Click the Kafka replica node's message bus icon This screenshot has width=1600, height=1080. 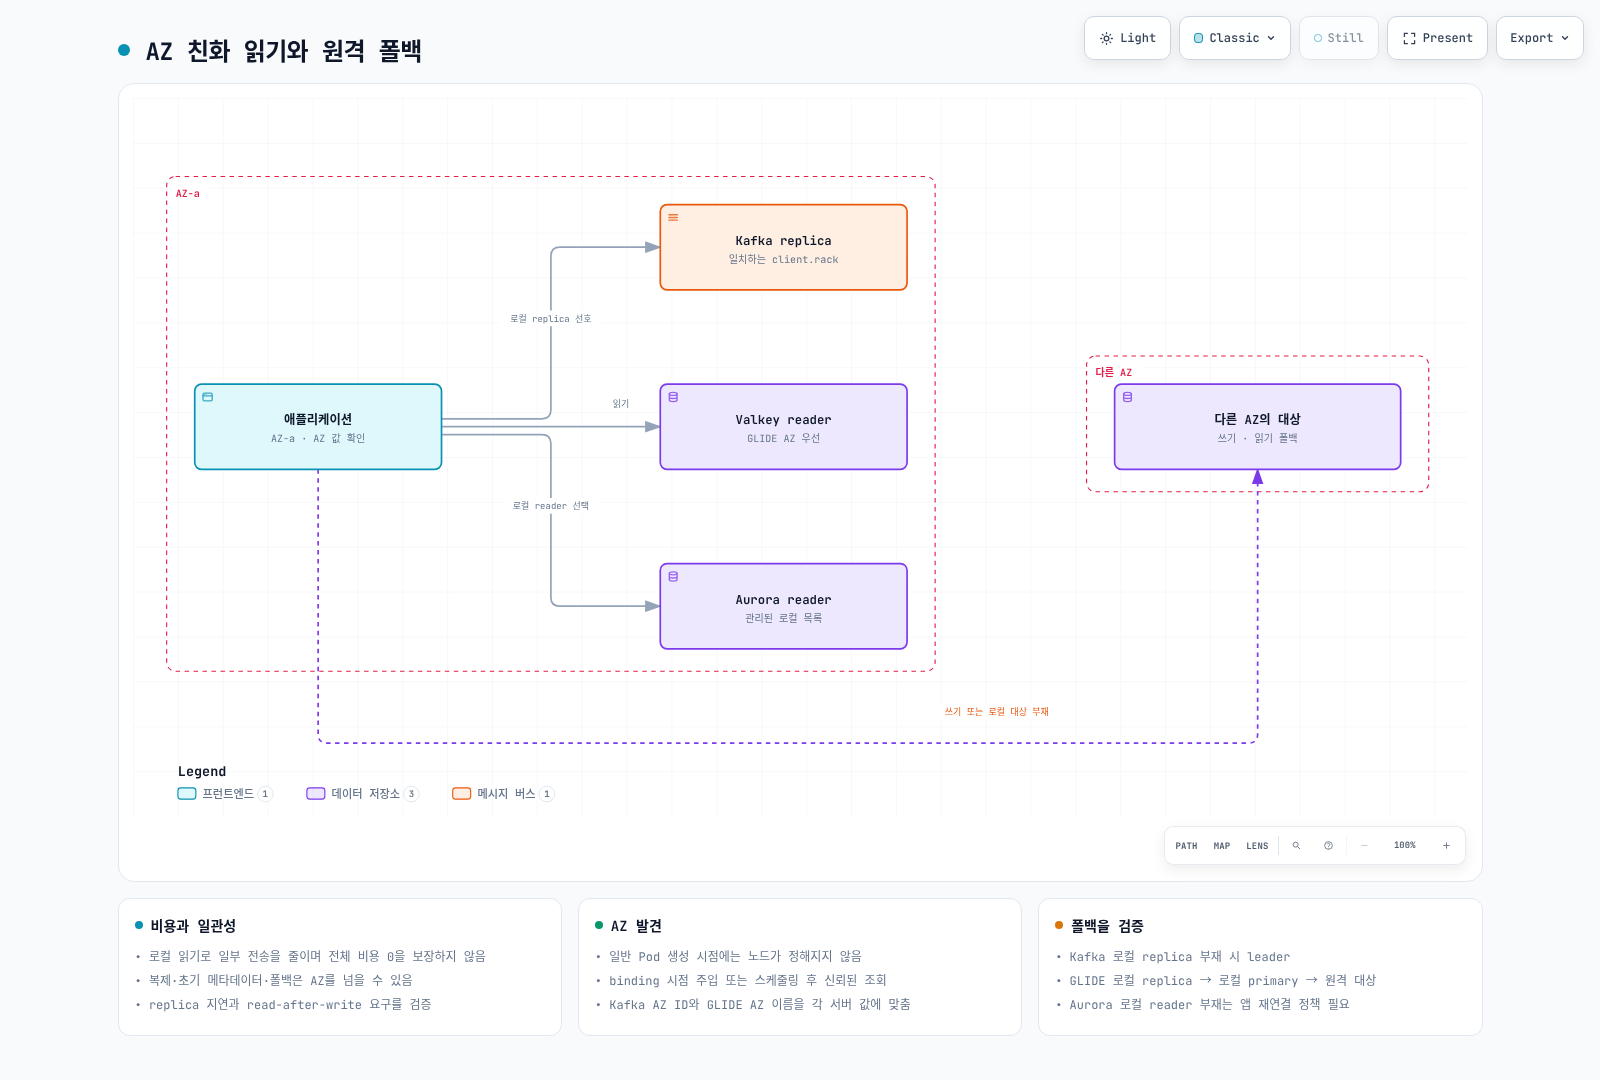coord(673,217)
